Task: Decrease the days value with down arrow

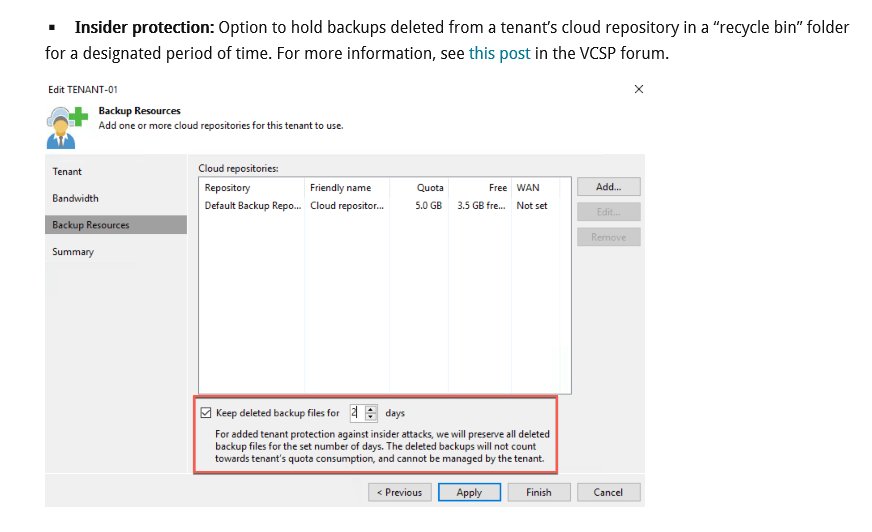Action: pos(371,416)
